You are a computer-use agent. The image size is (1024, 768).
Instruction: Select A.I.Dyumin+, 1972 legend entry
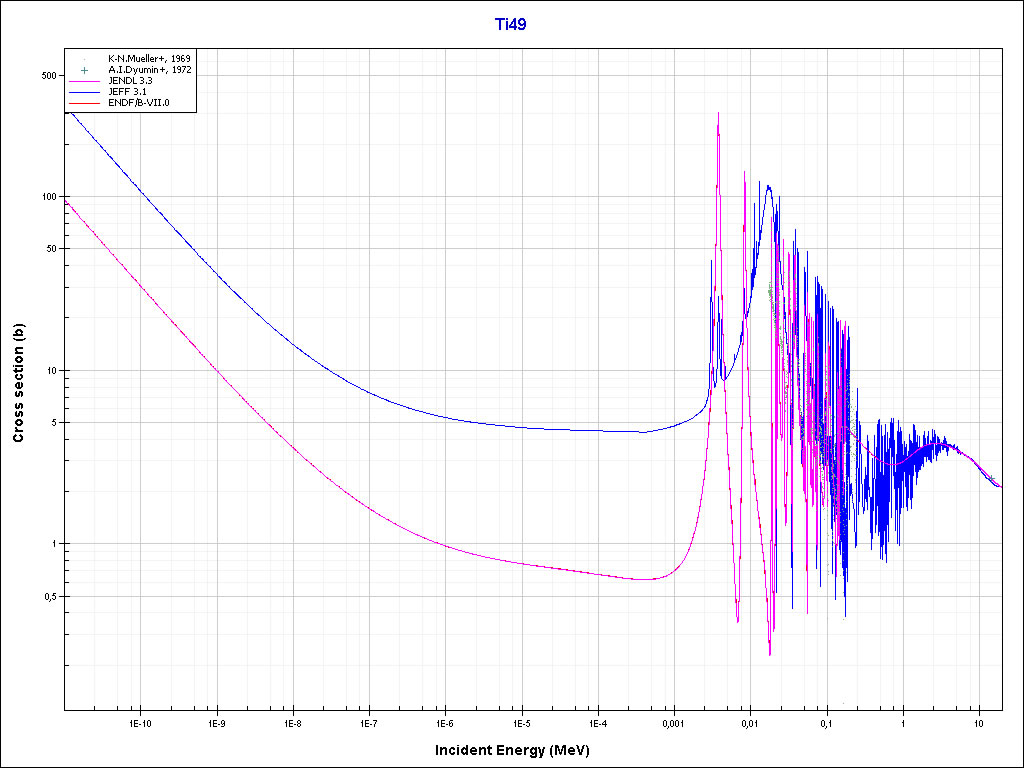pyautogui.click(x=149, y=70)
